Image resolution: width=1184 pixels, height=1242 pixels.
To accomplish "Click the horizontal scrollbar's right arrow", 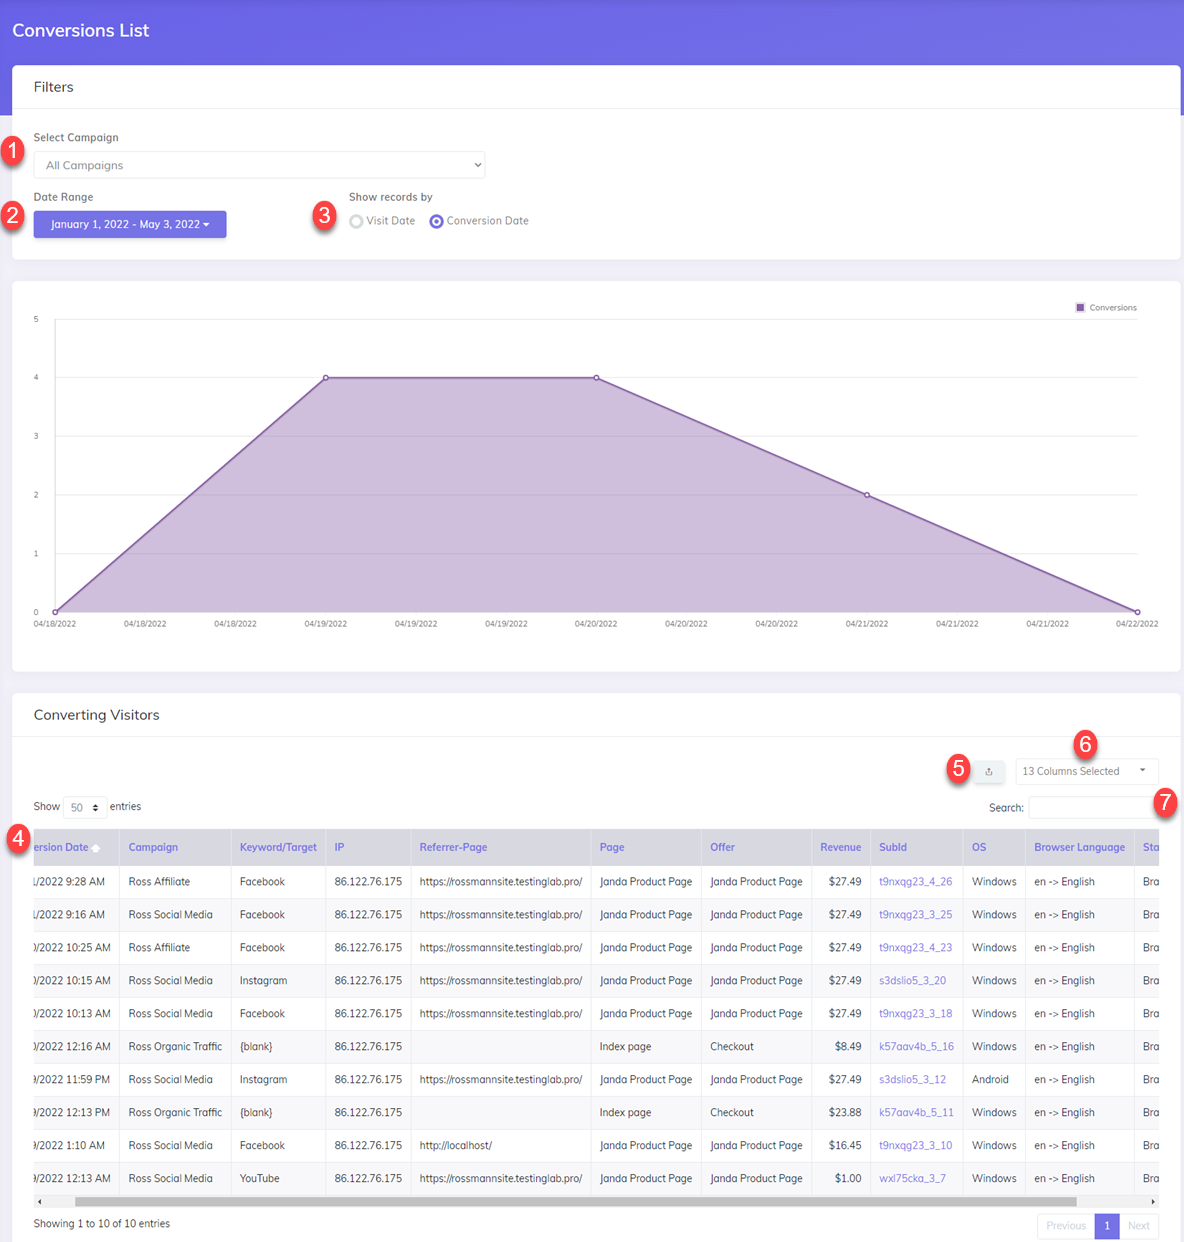I will coord(1153,1202).
